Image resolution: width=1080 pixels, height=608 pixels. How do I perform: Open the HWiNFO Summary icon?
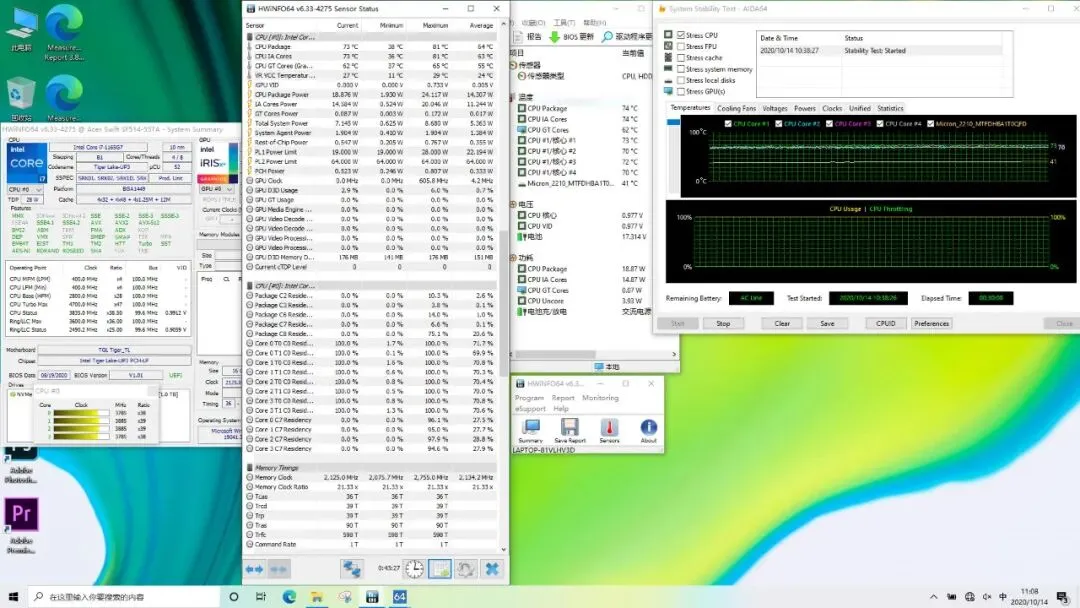530,428
